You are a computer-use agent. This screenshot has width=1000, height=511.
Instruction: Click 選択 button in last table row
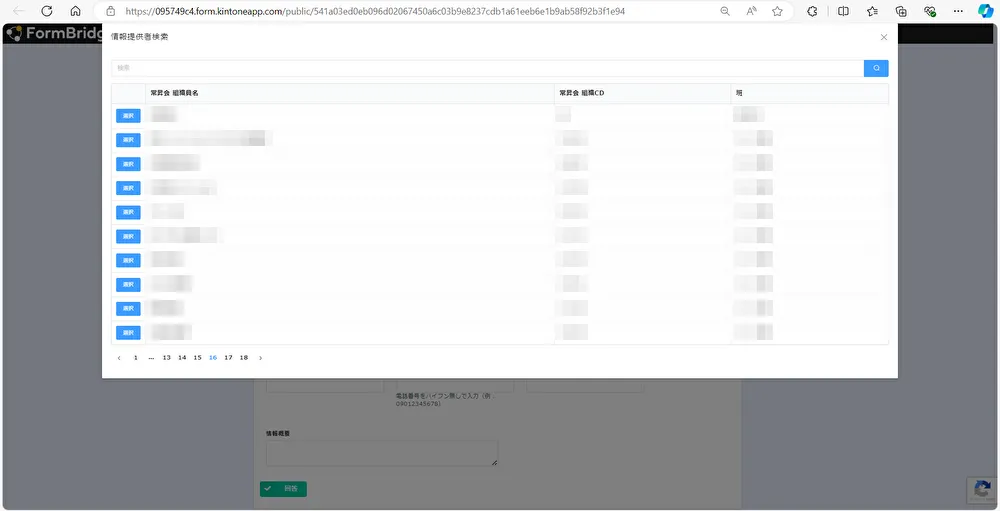[128, 332]
